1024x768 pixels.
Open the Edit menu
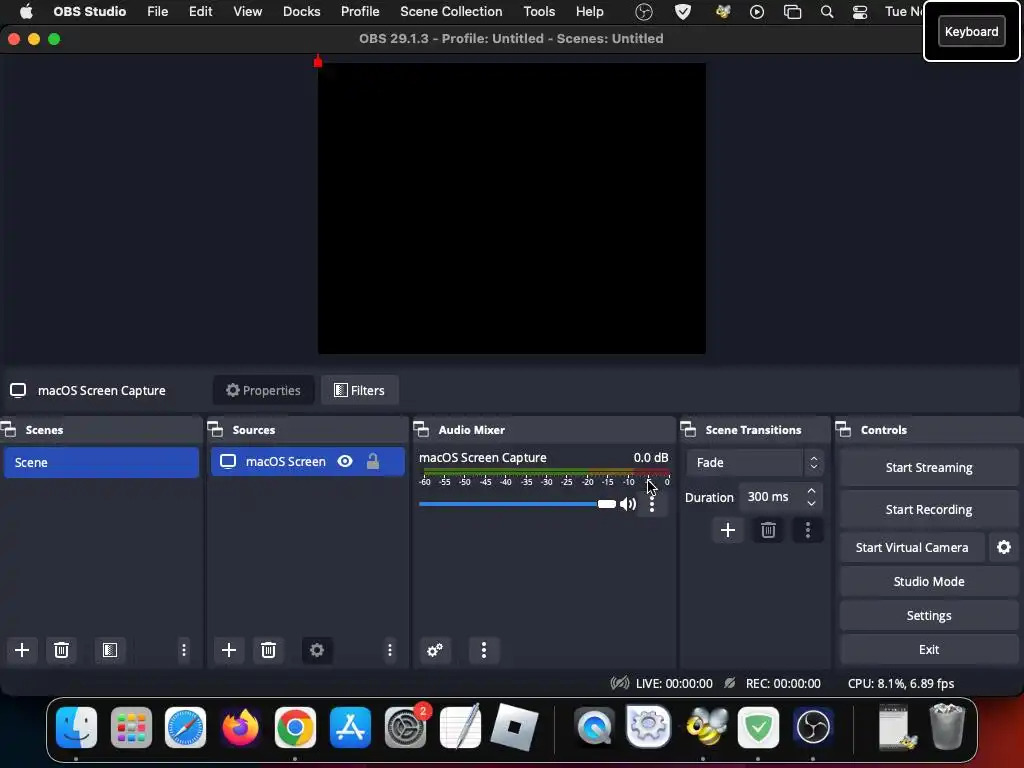200,12
